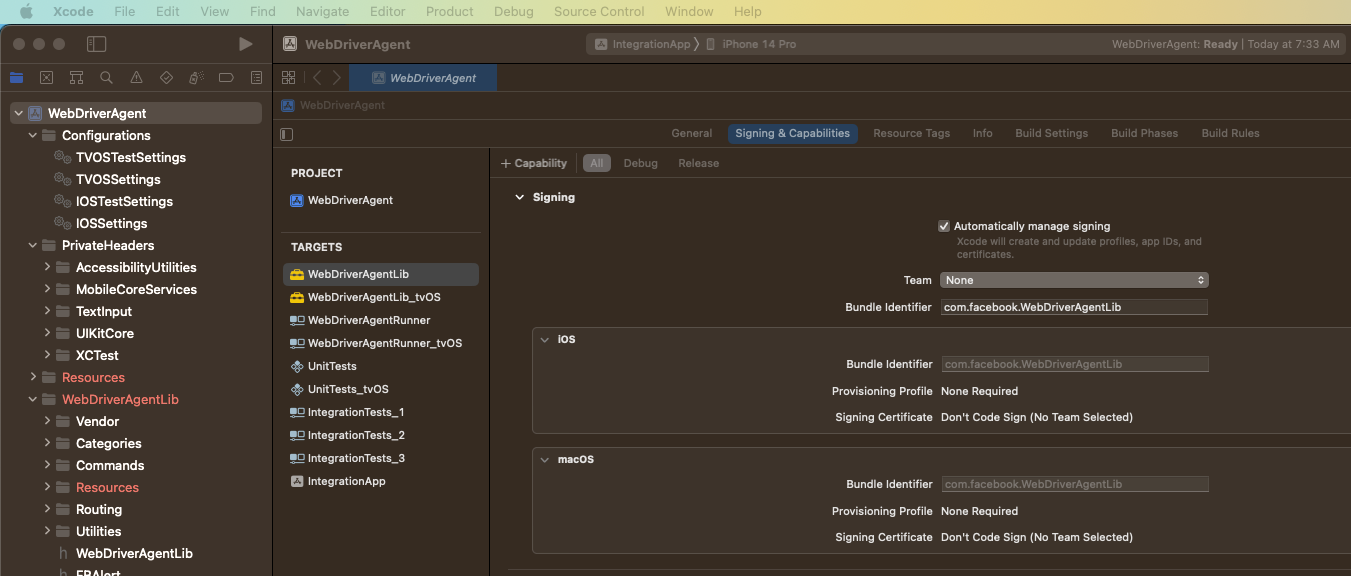Screen dimensions: 1351x576
Task: Open the Find navigator magnifier icon
Action: point(106,78)
